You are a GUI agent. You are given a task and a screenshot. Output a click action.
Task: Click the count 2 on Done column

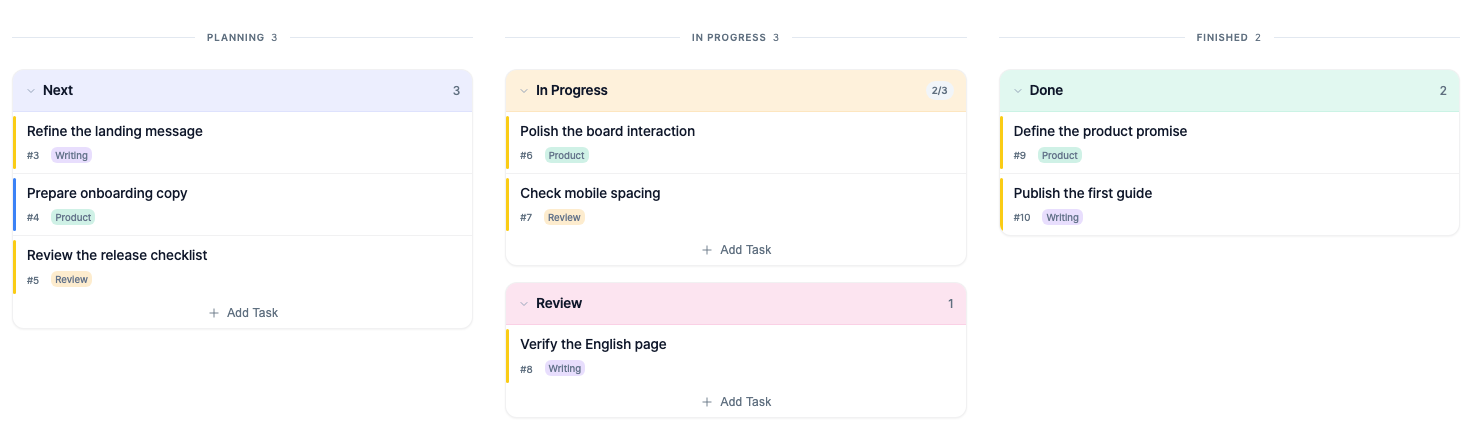click(1443, 91)
